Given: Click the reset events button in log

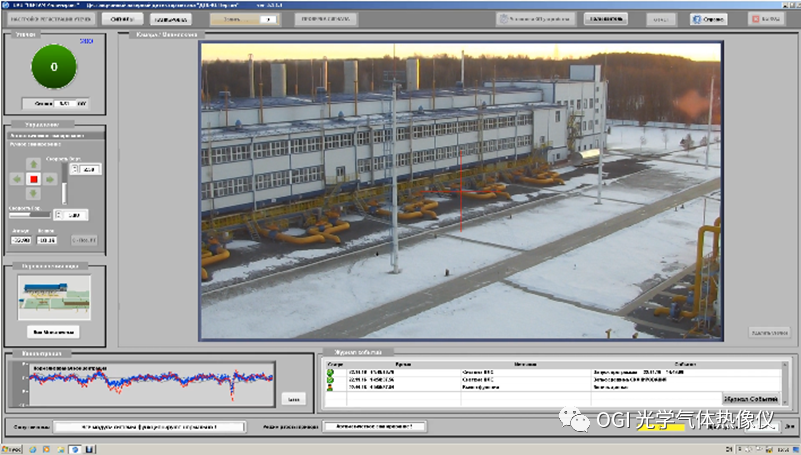Looking at the screenshot, I should [751, 399].
